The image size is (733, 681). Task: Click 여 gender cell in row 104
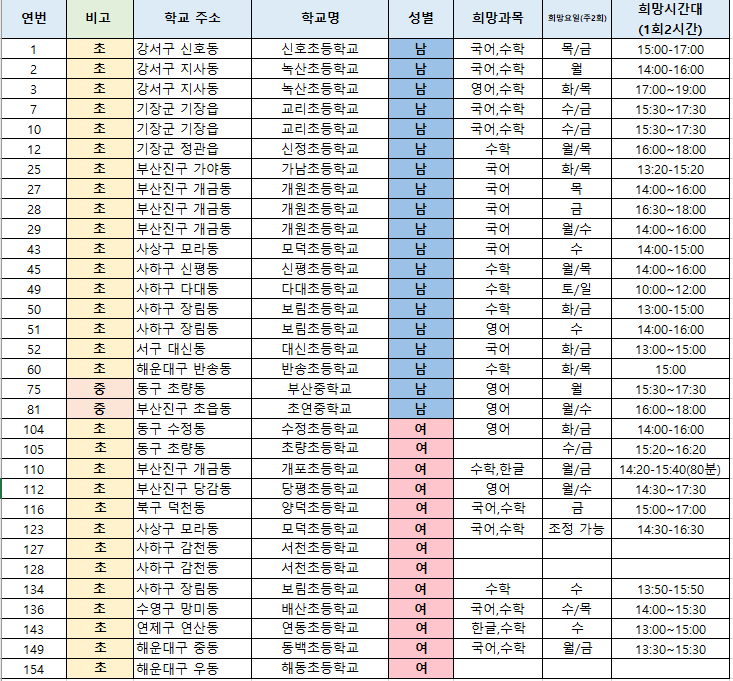421,429
